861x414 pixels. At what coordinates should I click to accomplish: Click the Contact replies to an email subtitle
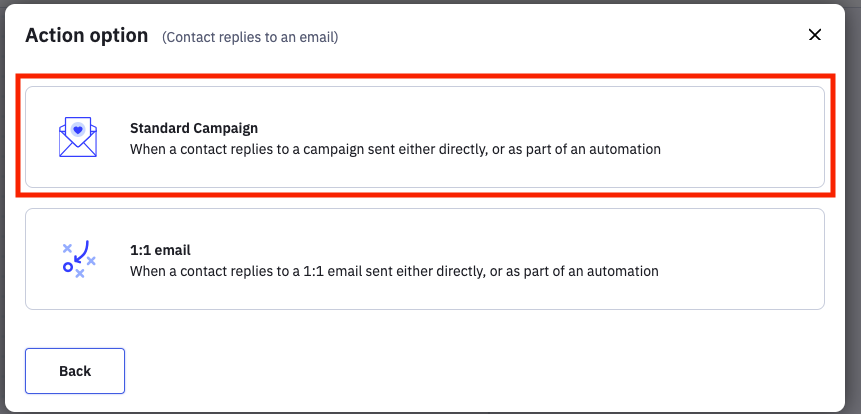[250, 37]
